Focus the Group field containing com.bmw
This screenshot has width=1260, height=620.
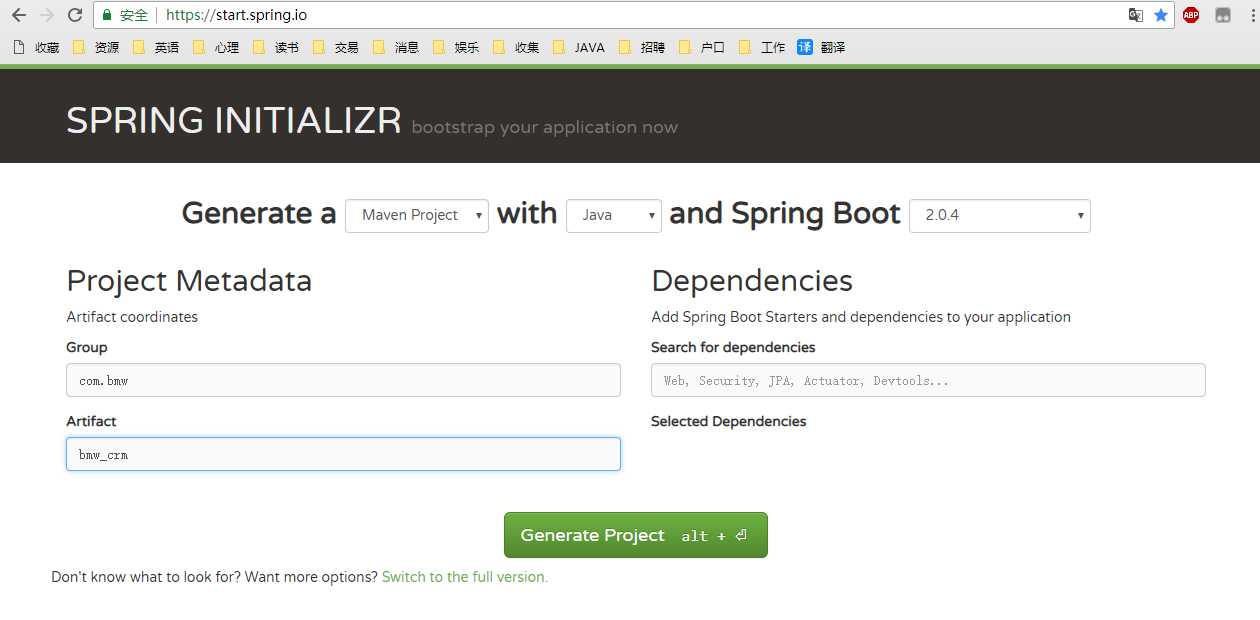coord(343,380)
